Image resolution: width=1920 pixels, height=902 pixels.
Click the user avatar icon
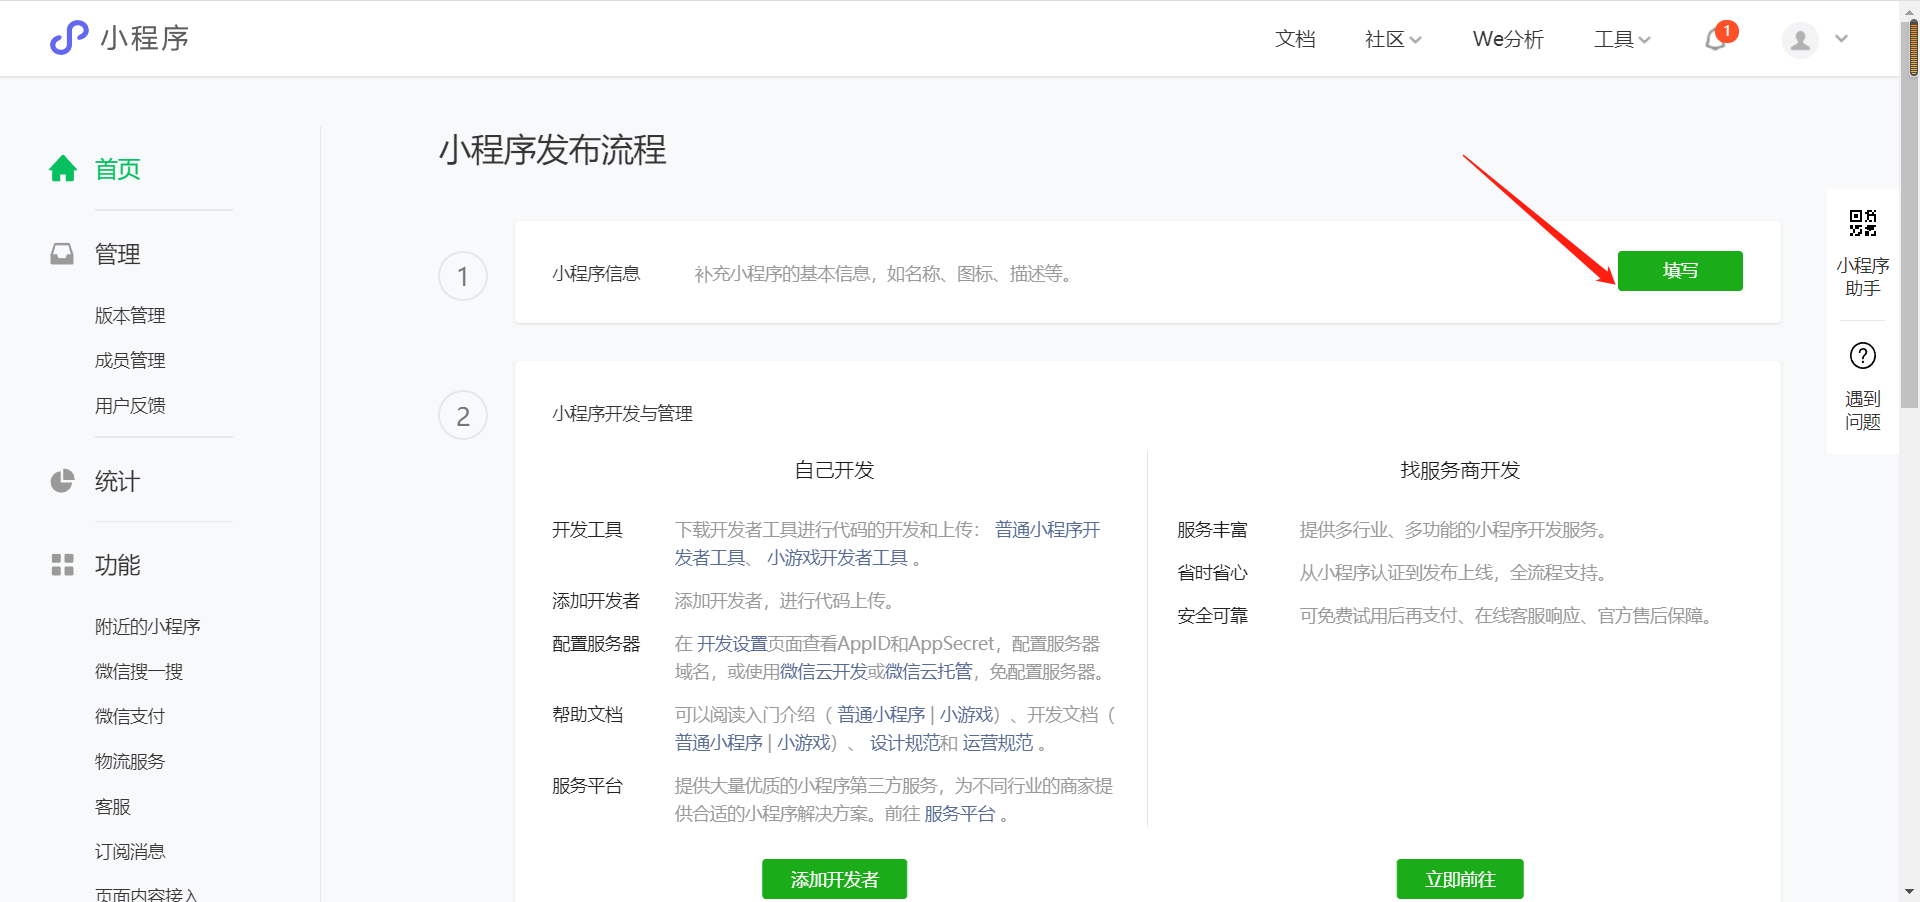[1800, 40]
